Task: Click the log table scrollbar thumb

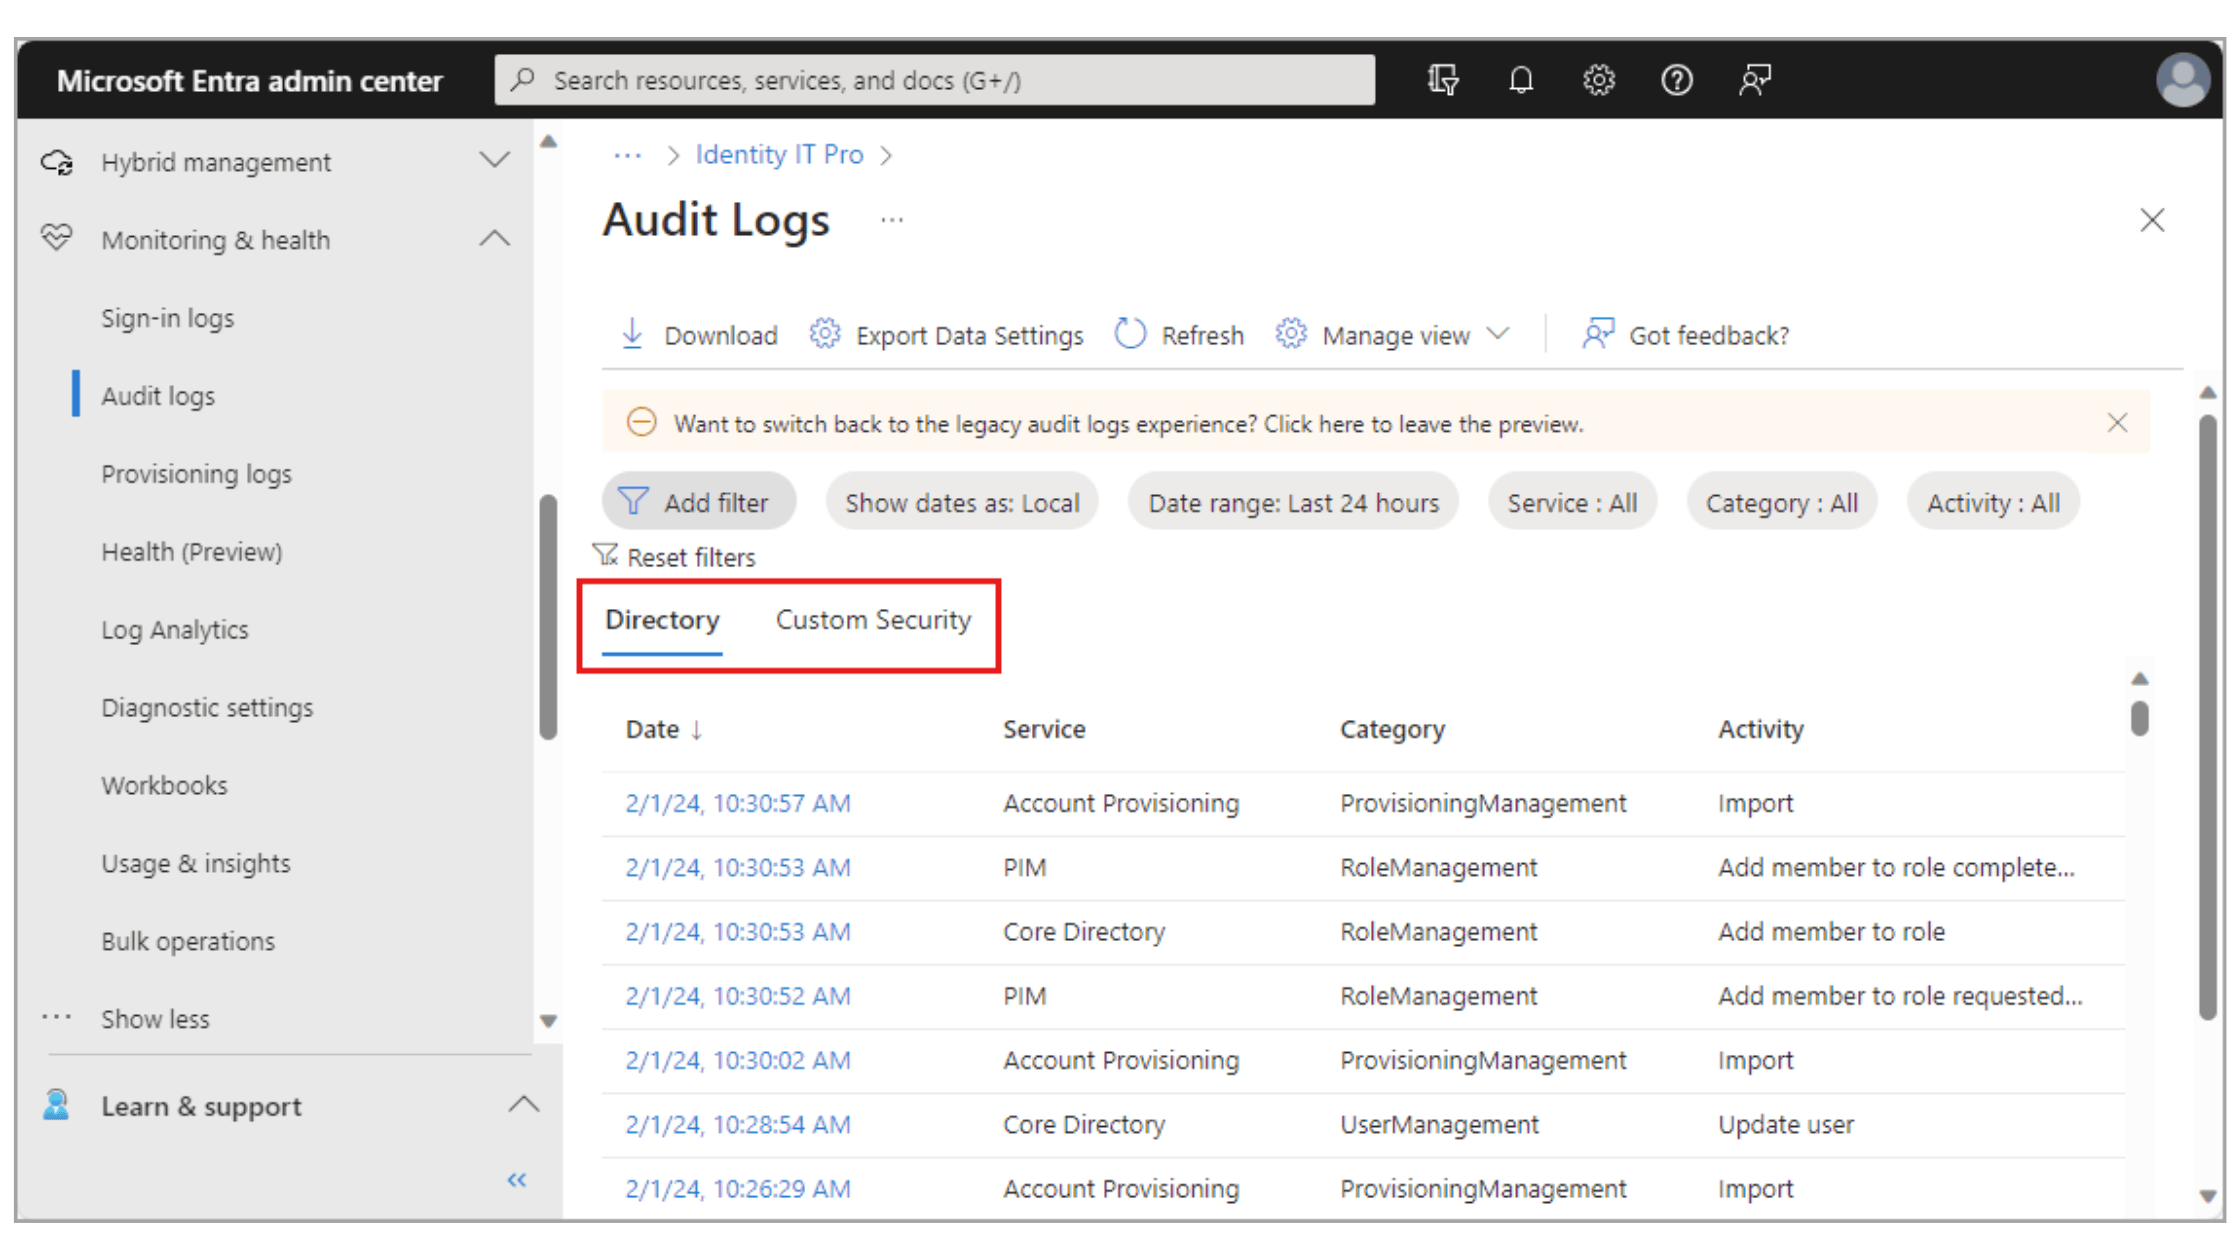Action: tap(2139, 718)
